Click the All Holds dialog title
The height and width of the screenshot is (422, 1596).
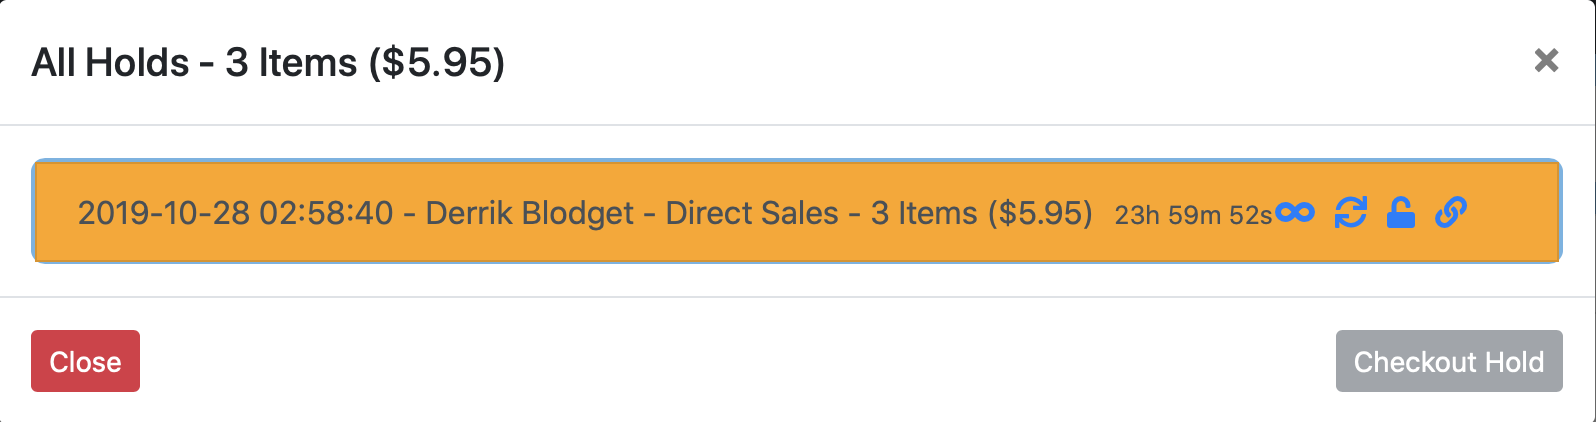(268, 62)
